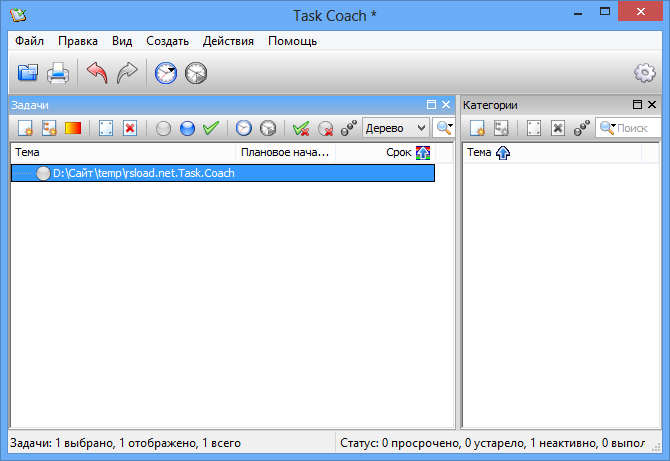670x461 pixels.
Task: Click the status bar text 'Задачи: 1 выбрано'
Action: [x=62, y=443]
